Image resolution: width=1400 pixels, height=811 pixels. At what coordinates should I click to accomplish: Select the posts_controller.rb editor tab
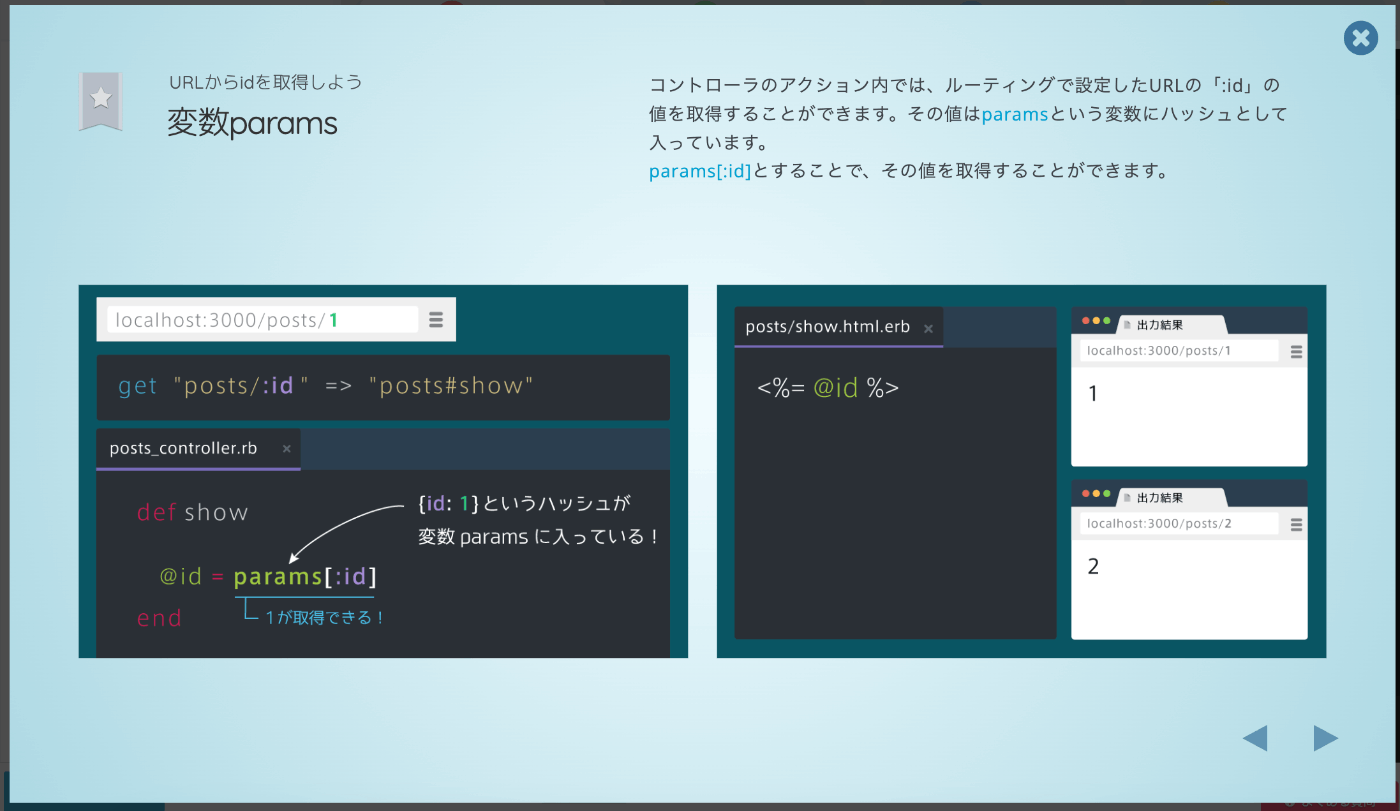[x=198, y=449]
